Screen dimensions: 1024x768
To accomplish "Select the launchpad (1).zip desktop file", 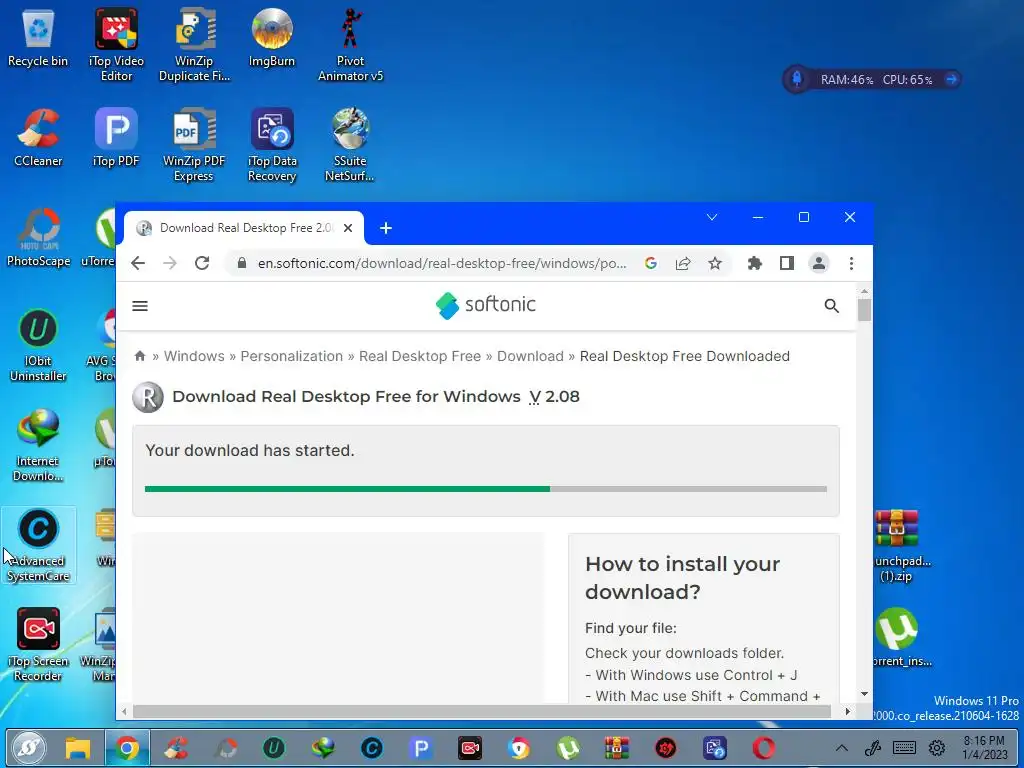I will 898,546.
